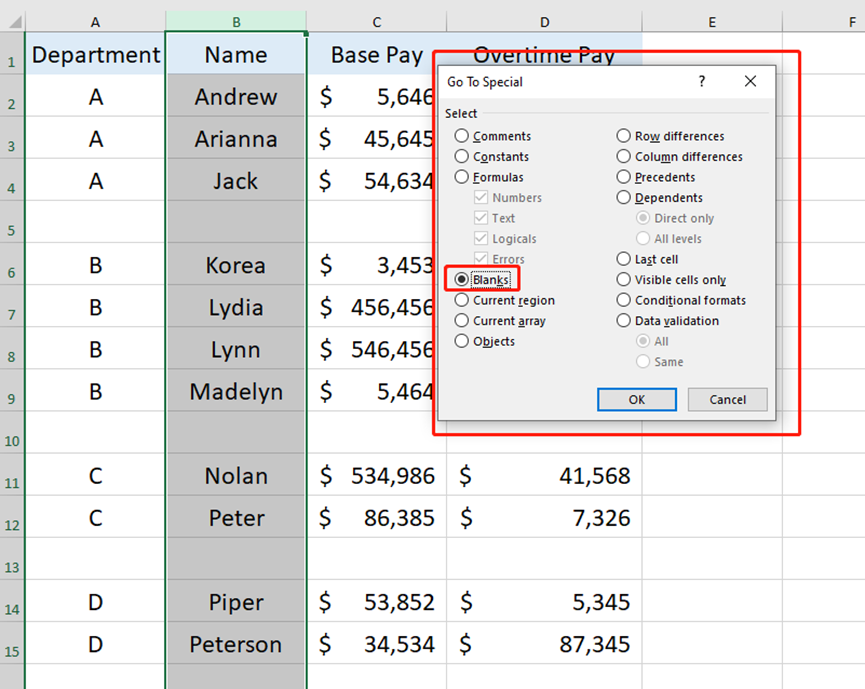Select column A header
The width and height of the screenshot is (865, 689).
click(x=95, y=22)
